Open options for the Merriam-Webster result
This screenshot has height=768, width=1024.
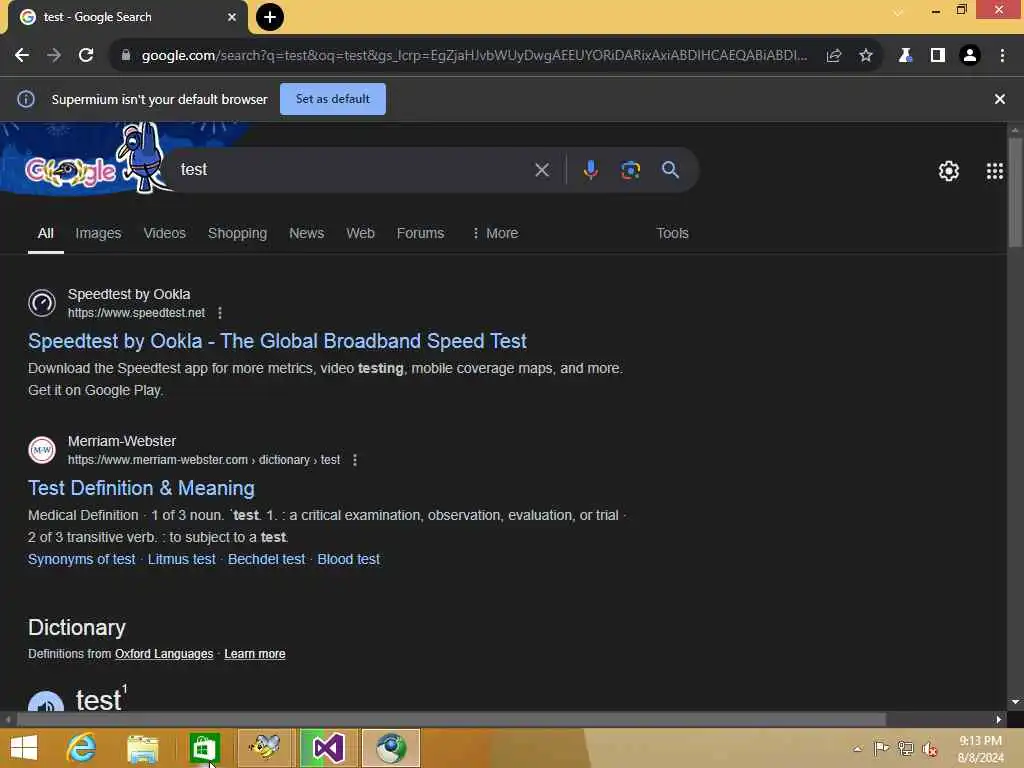[355, 460]
